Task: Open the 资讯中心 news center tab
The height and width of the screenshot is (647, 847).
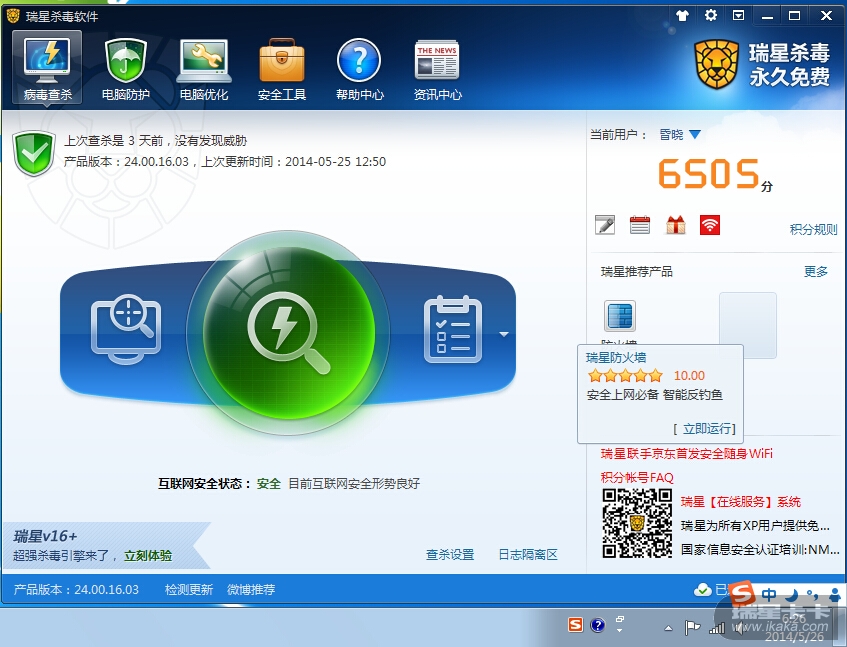Action: point(438,69)
